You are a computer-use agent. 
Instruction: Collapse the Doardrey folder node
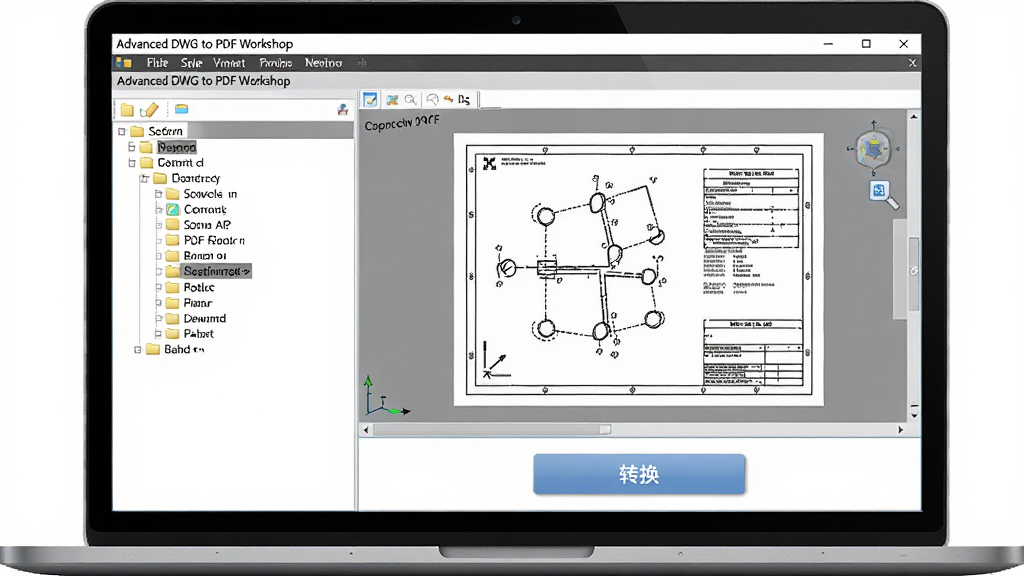(x=144, y=178)
